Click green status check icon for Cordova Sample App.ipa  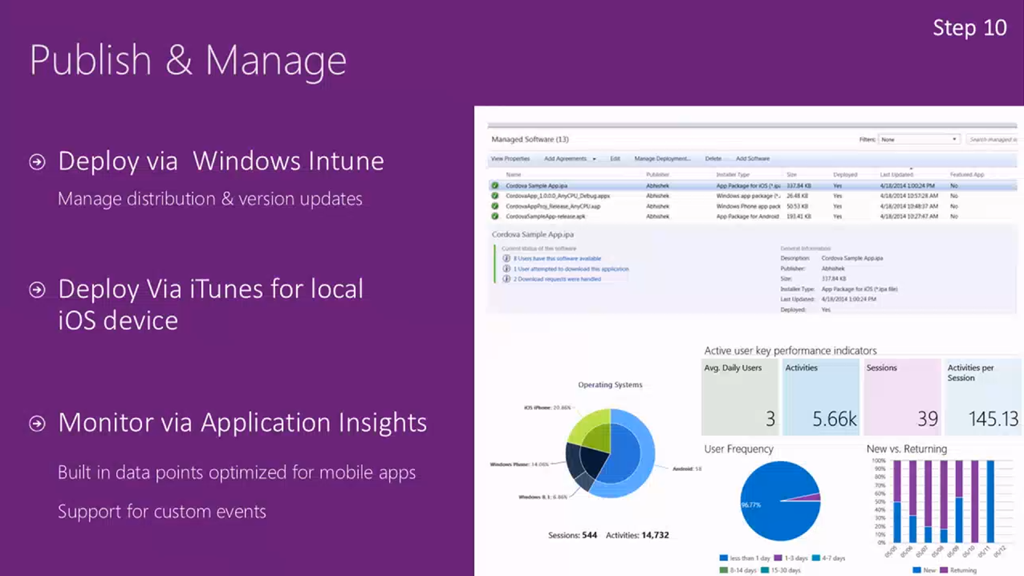coord(495,185)
